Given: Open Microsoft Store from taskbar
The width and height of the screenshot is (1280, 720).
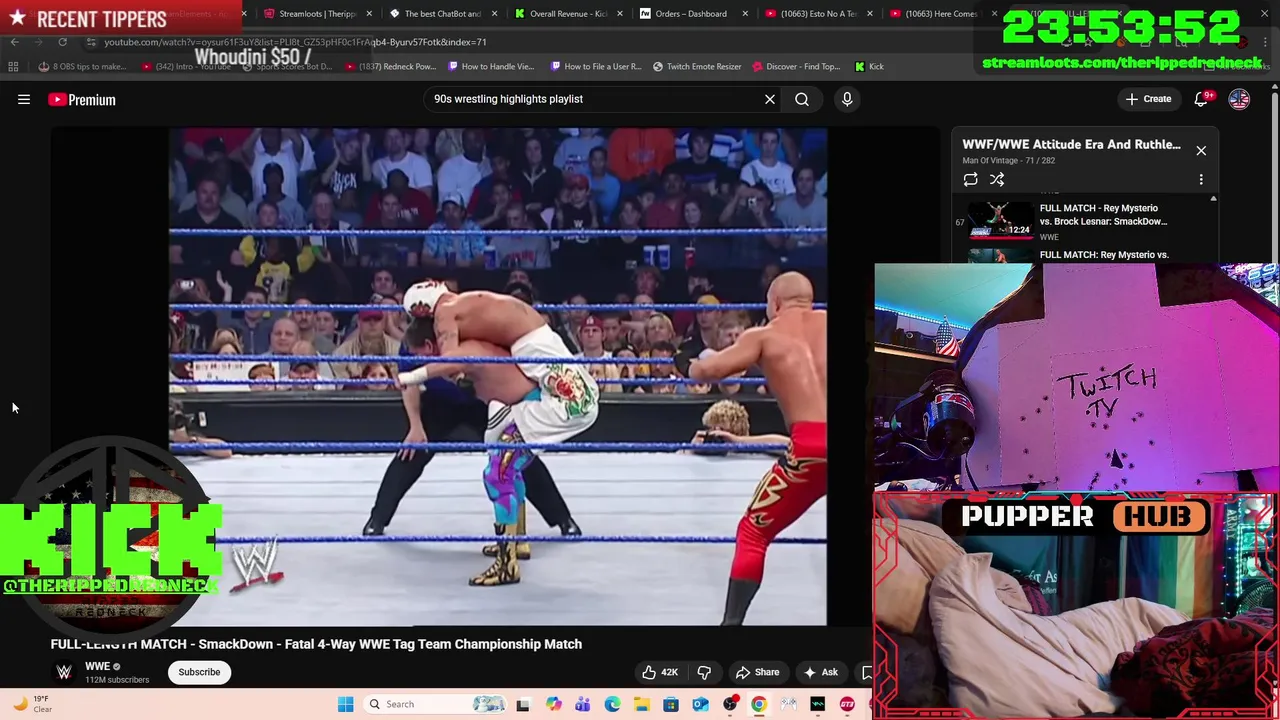Looking at the screenshot, I should click(671, 704).
